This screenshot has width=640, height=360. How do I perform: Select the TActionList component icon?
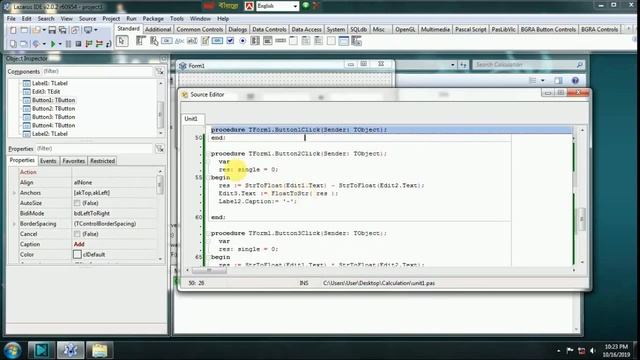[356, 41]
